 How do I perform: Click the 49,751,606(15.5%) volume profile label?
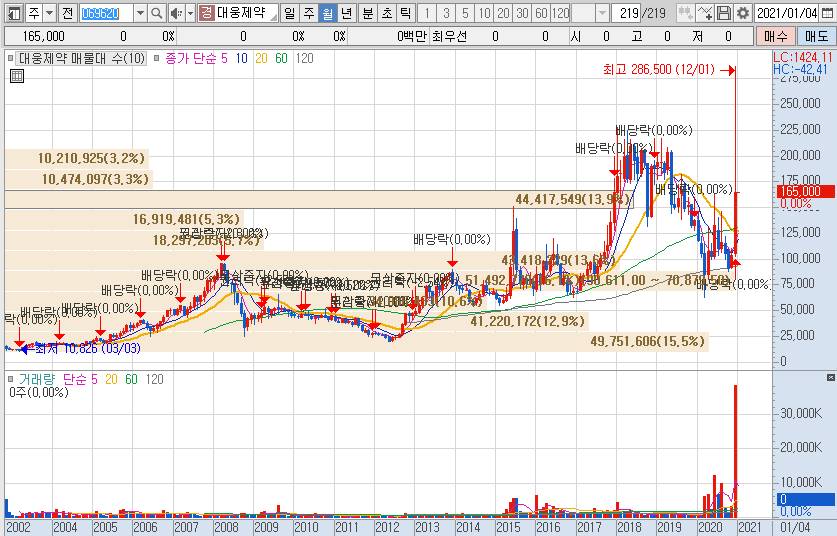(648, 341)
